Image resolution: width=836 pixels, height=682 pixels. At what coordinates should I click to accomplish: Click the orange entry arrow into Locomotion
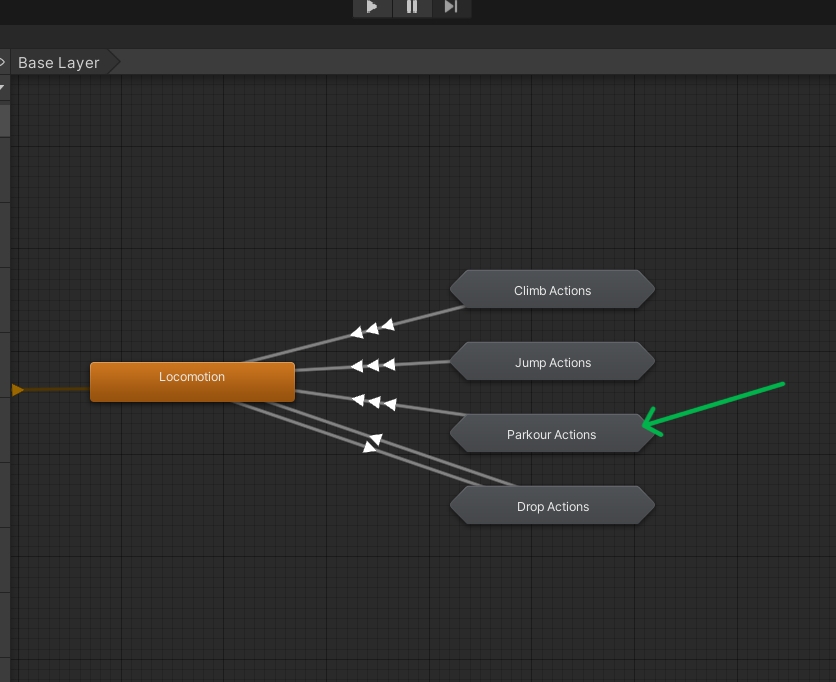(x=18, y=390)
